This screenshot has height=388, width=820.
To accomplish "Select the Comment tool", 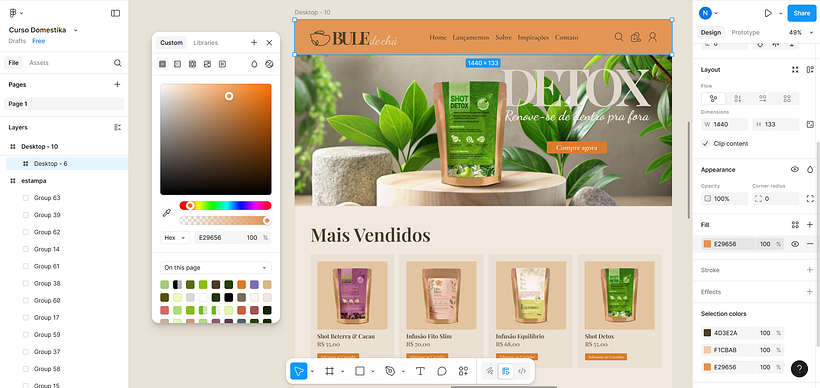I will pos(442,371).
